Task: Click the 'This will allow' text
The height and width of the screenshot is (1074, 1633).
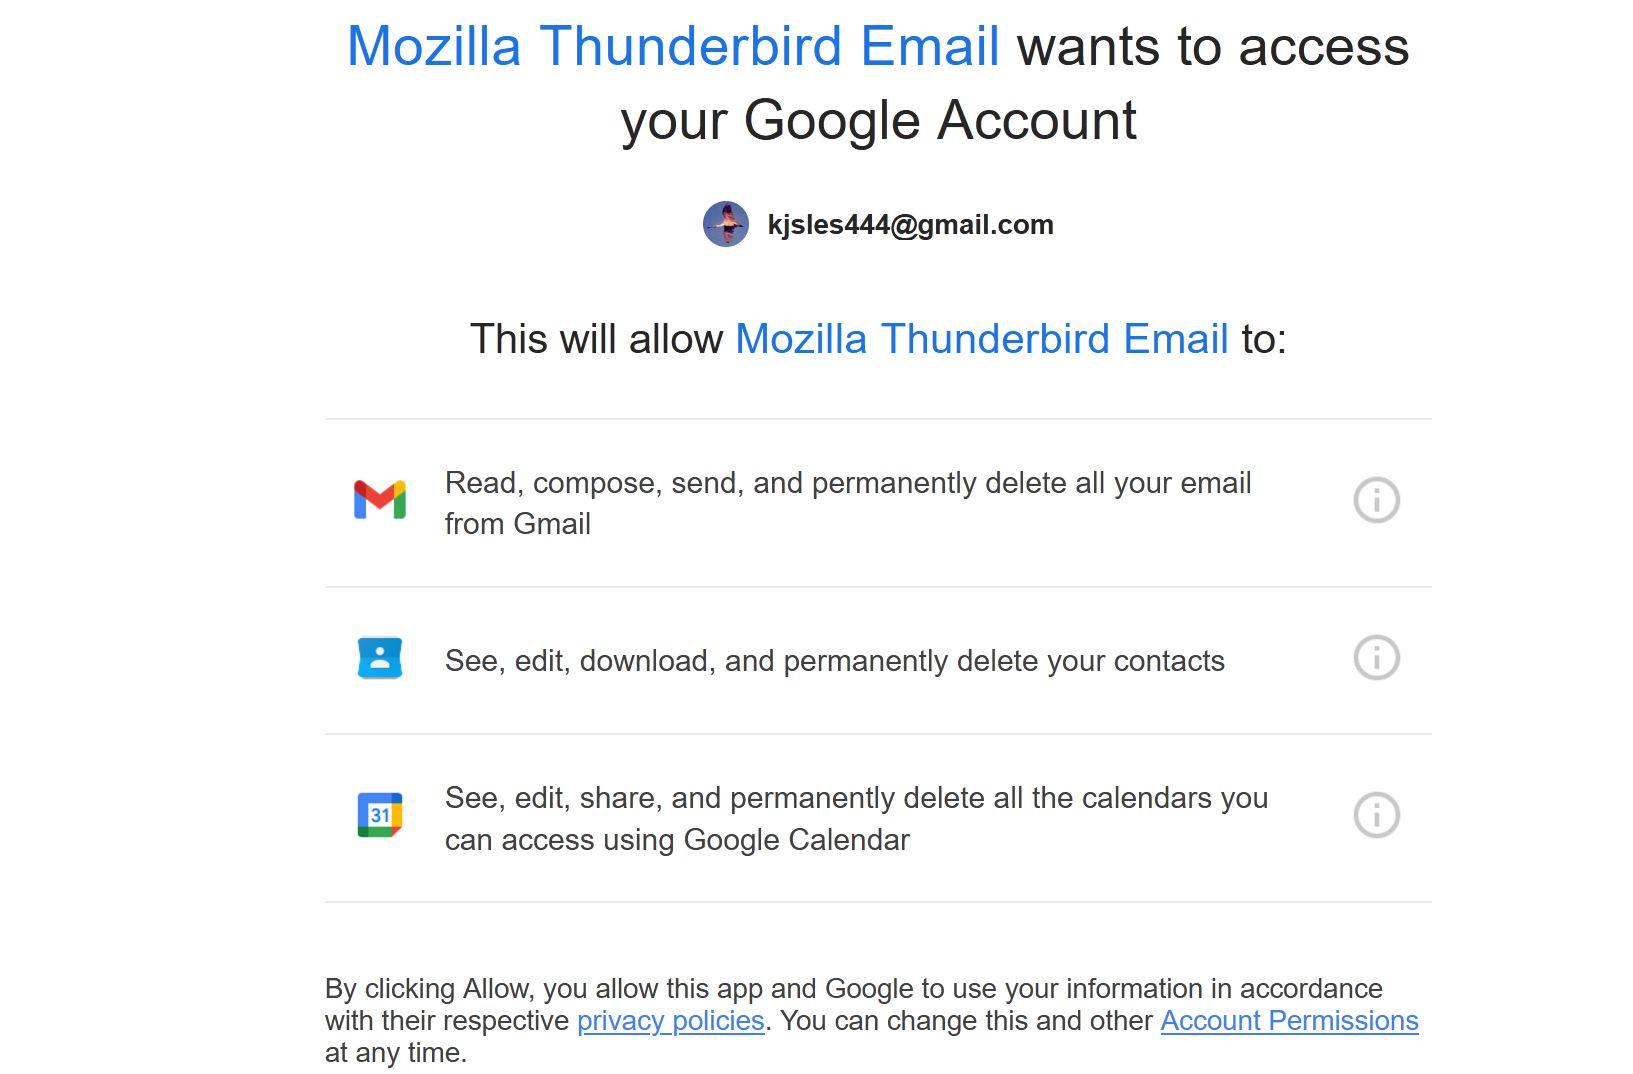Action: coord(596,339)
